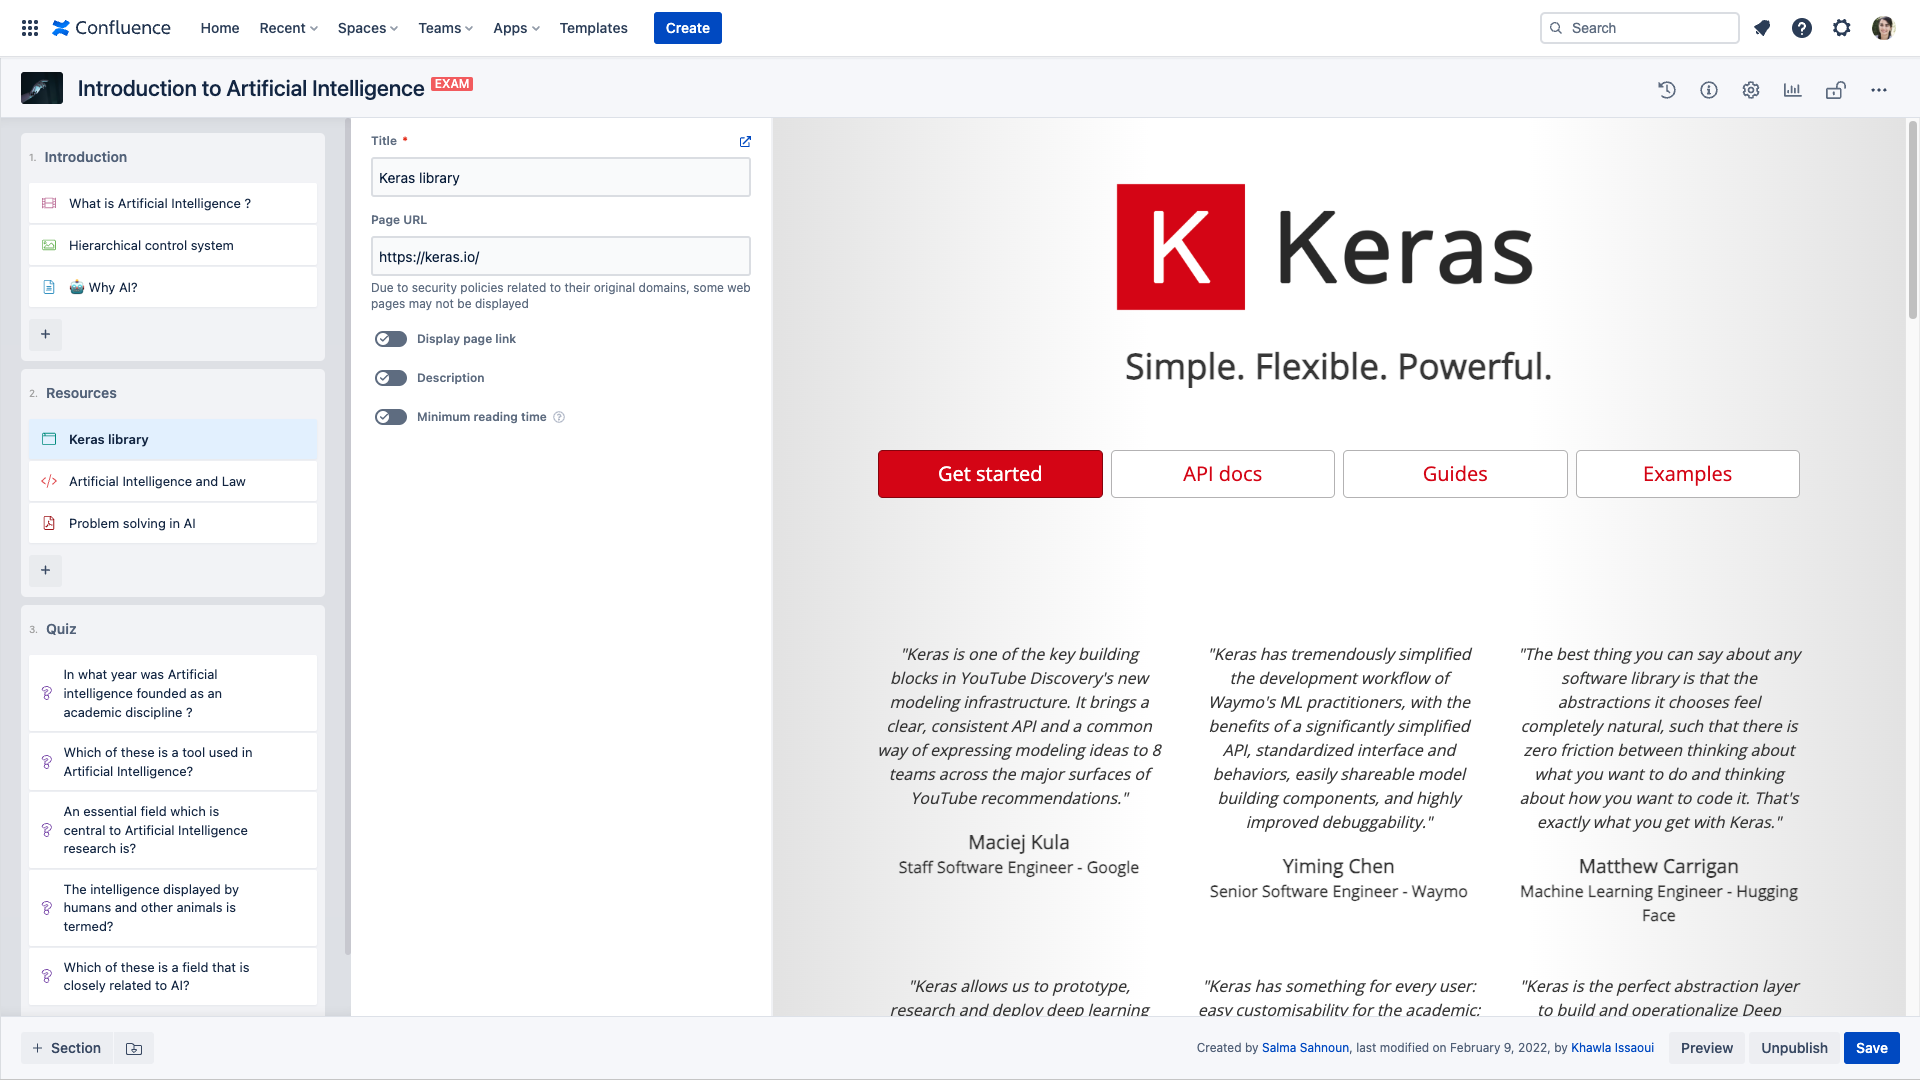Open 'field closely related to AI' question
The height and width of the screenshot is (1080, 1920).
pos(173,976)
